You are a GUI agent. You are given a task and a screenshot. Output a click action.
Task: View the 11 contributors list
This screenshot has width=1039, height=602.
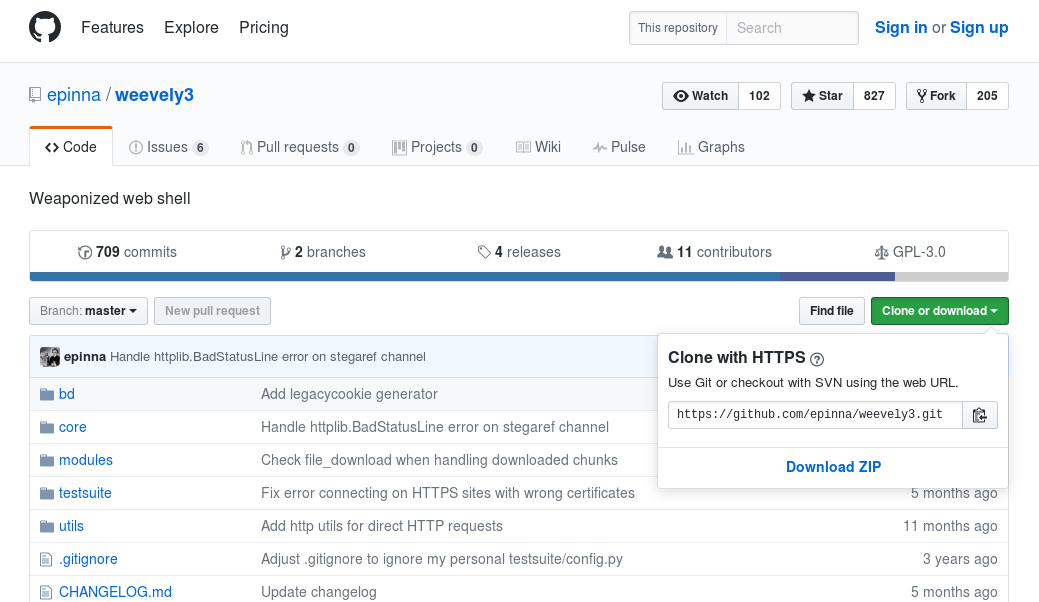(714, 252)
